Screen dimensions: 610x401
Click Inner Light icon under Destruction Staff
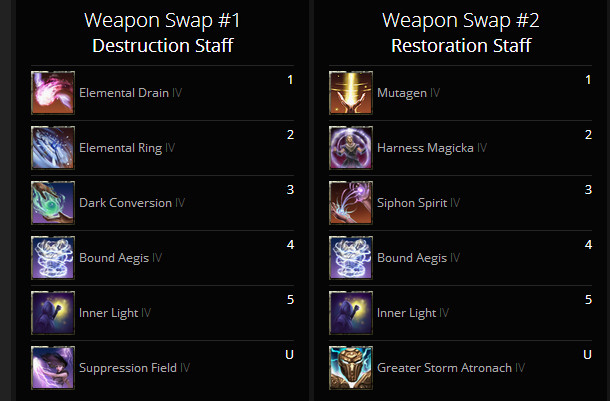[53, 313]
